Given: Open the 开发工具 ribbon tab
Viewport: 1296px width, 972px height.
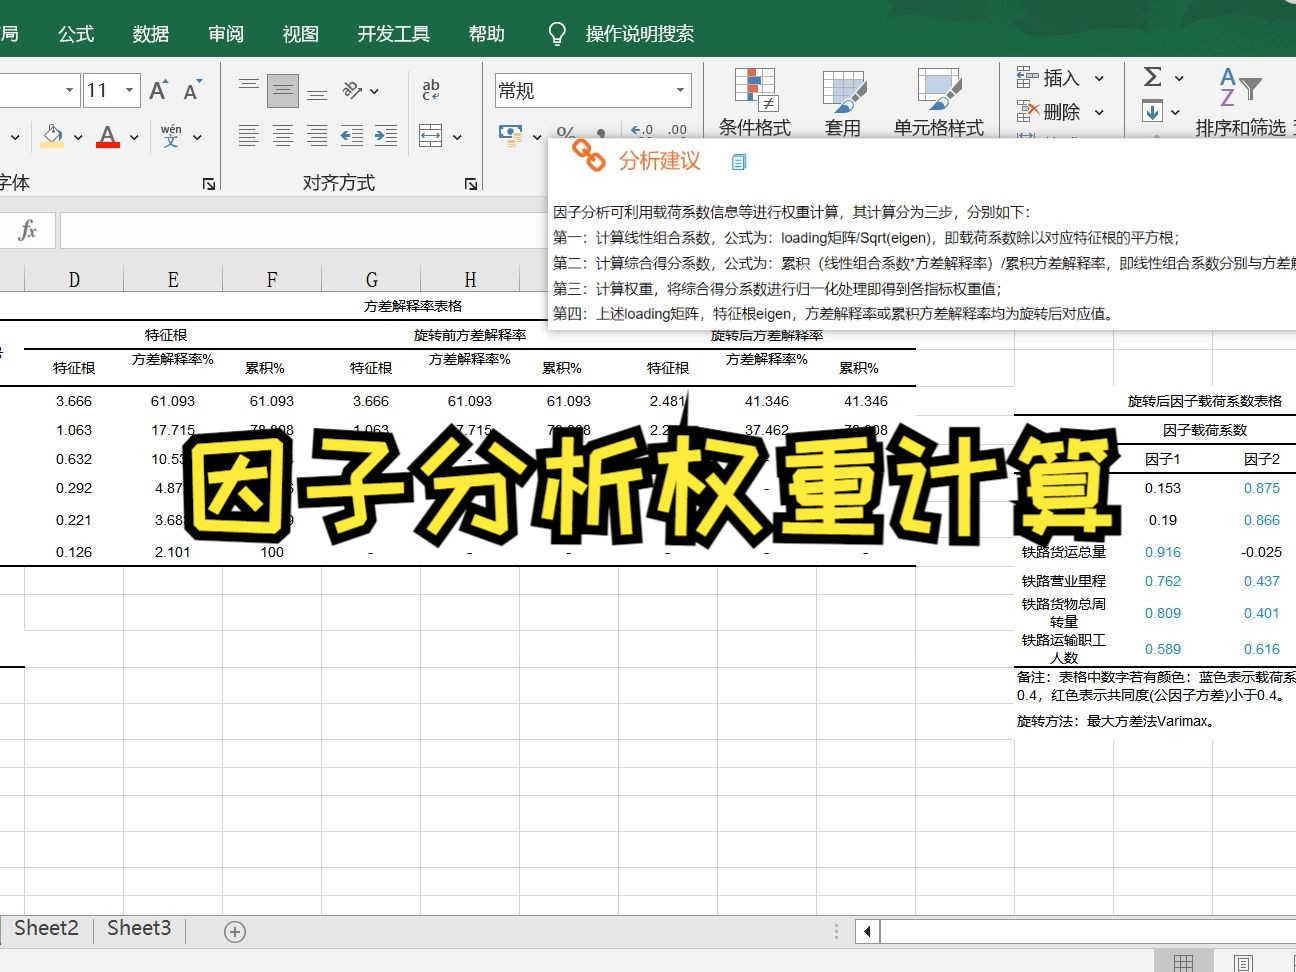Looking at the screenshot, I should (394, 34).
